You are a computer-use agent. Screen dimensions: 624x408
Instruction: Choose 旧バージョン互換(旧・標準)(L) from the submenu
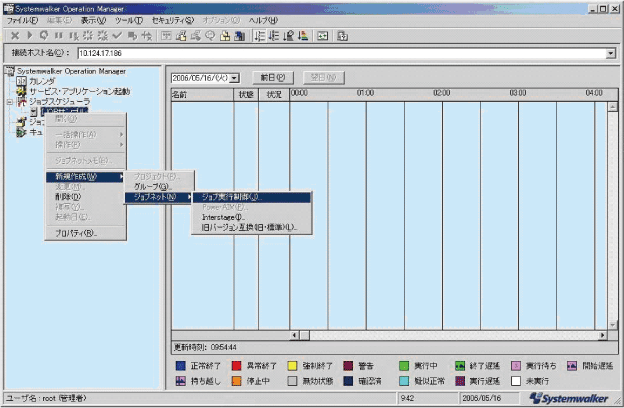point(252,227)
